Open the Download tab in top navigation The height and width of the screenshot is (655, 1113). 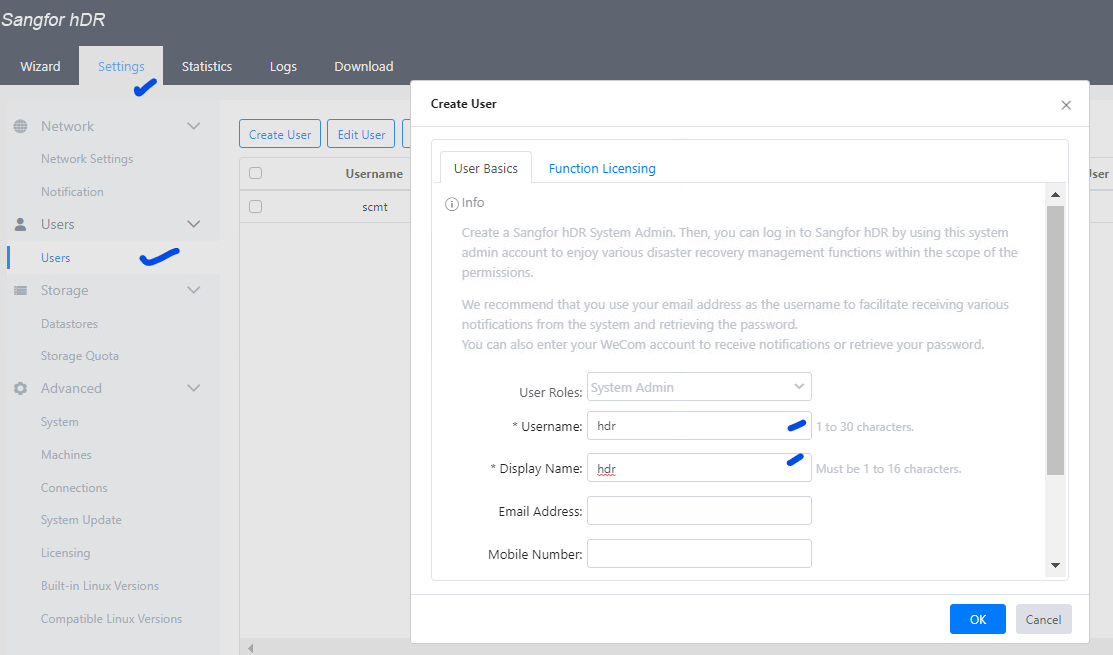coord(363,66)
